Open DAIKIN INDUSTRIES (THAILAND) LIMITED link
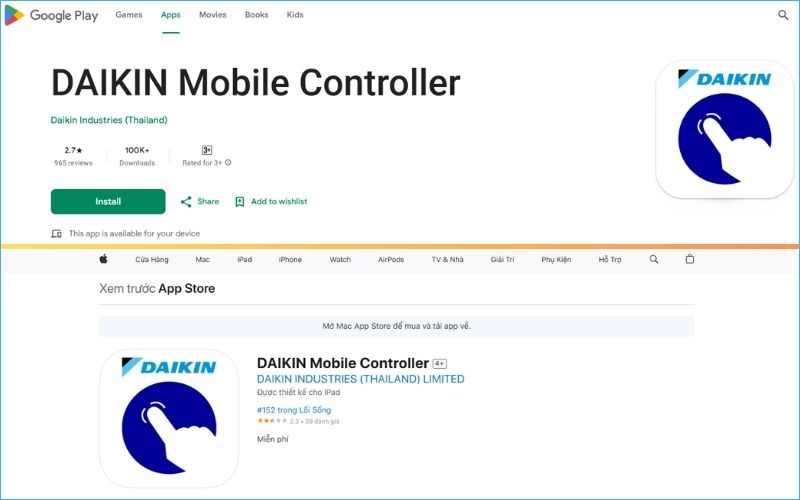800x500 pixels. pos(360,380)
